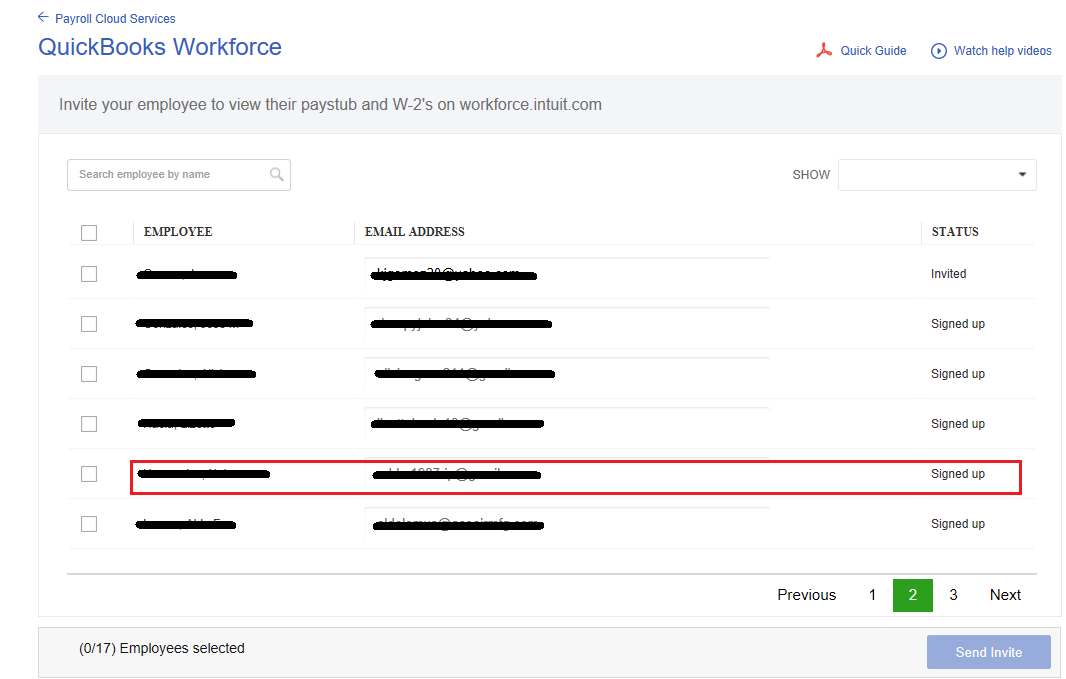
Task: Click the play icon next to Watch help videos
Action: tap(938, 50)
